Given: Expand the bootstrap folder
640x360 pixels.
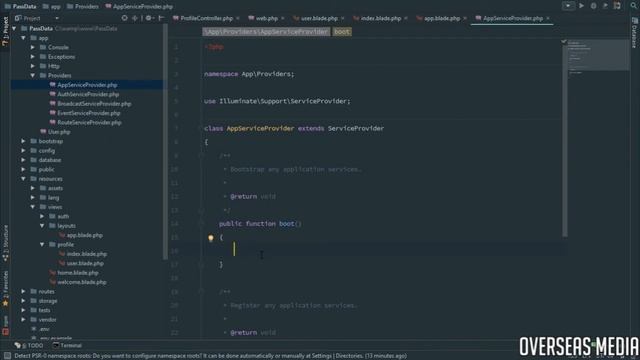Looking at the screenshot, I should click(x=24, y=141).
